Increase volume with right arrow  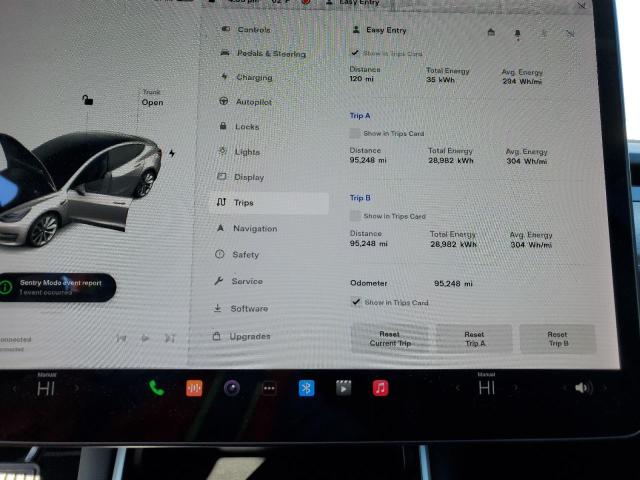[605, 388]
